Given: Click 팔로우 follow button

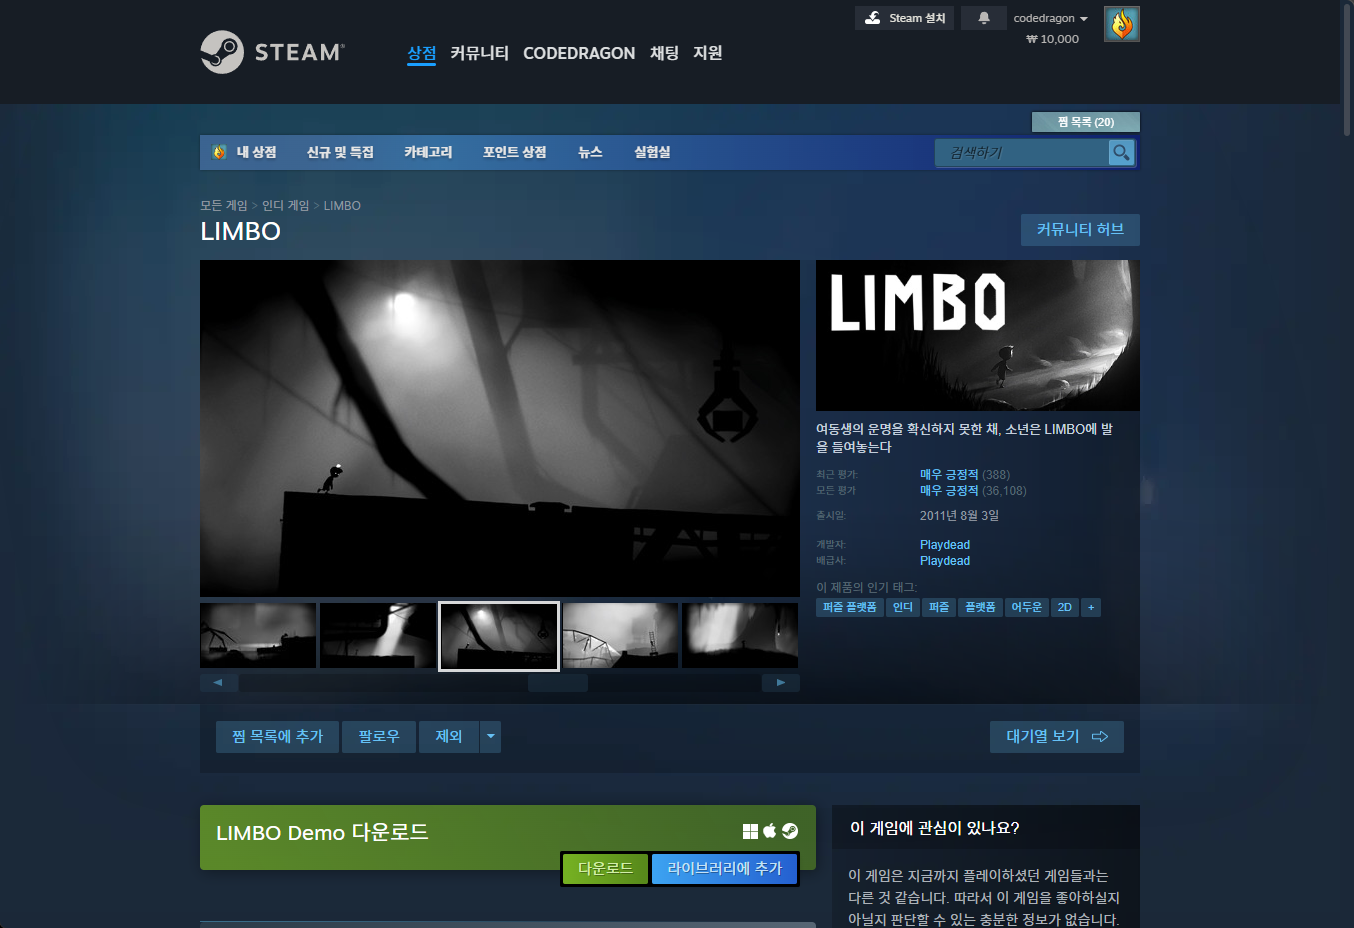Looking at the screenshot, I should (379, 737).
